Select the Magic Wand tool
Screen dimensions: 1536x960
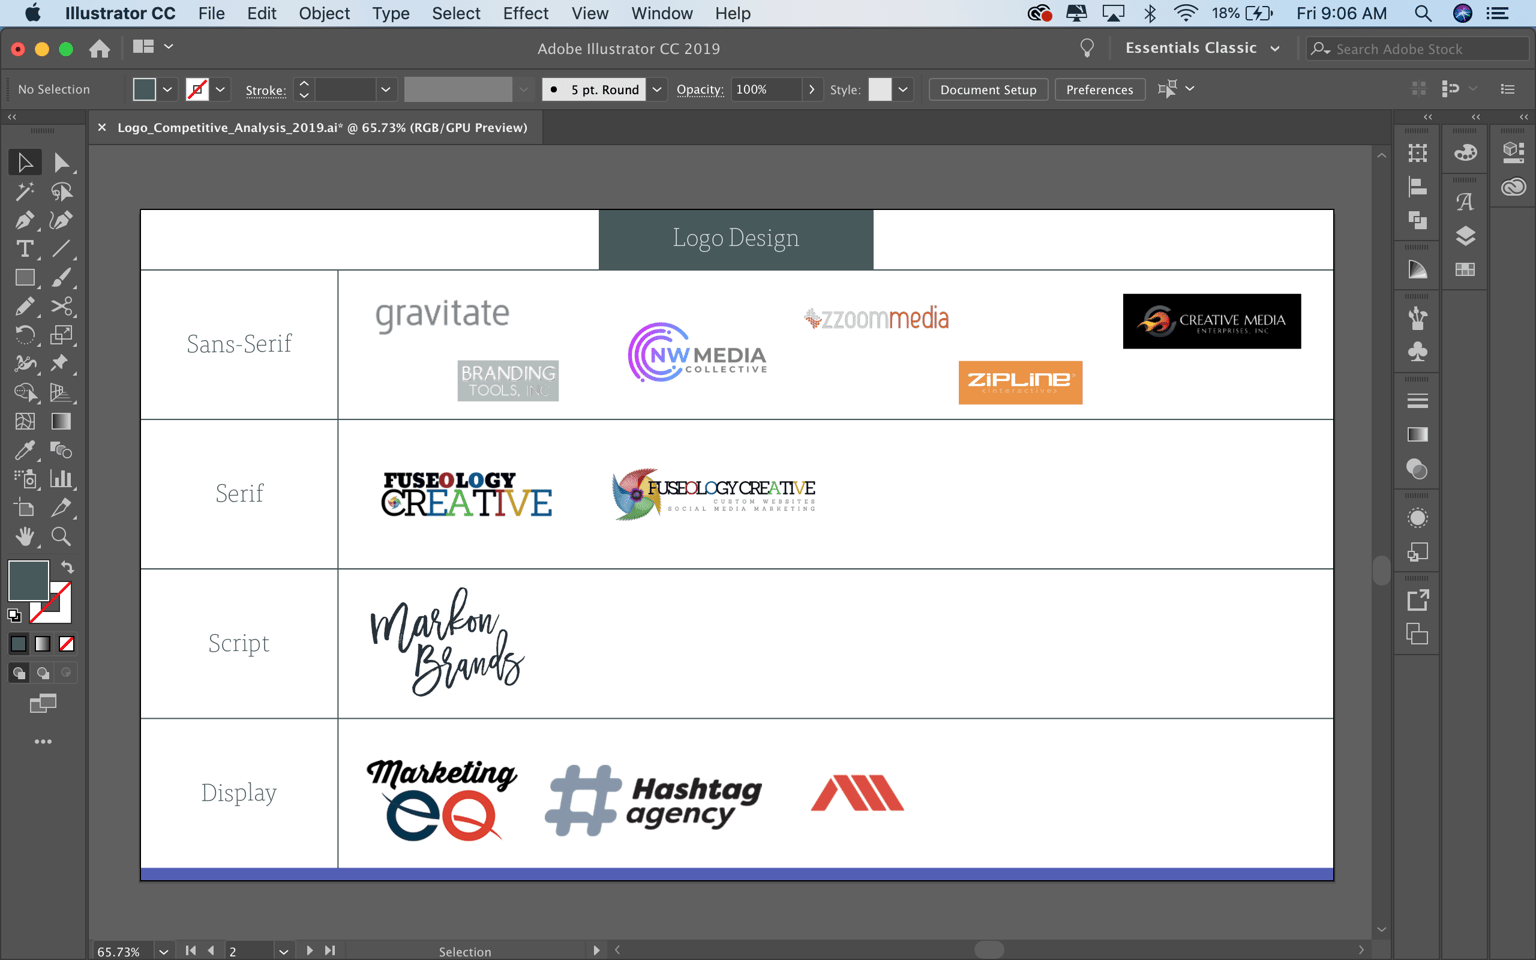[x=24, y=191]
